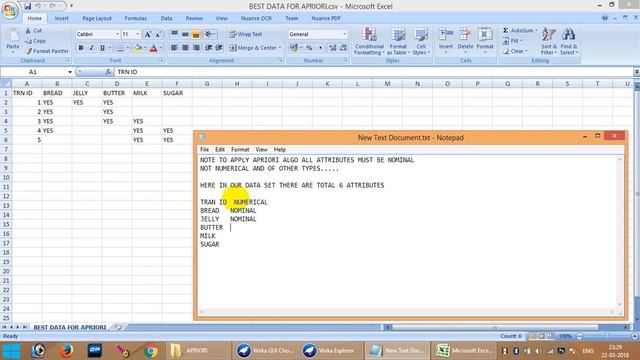
Task: Click the Copy command
Action: point(36,41)
